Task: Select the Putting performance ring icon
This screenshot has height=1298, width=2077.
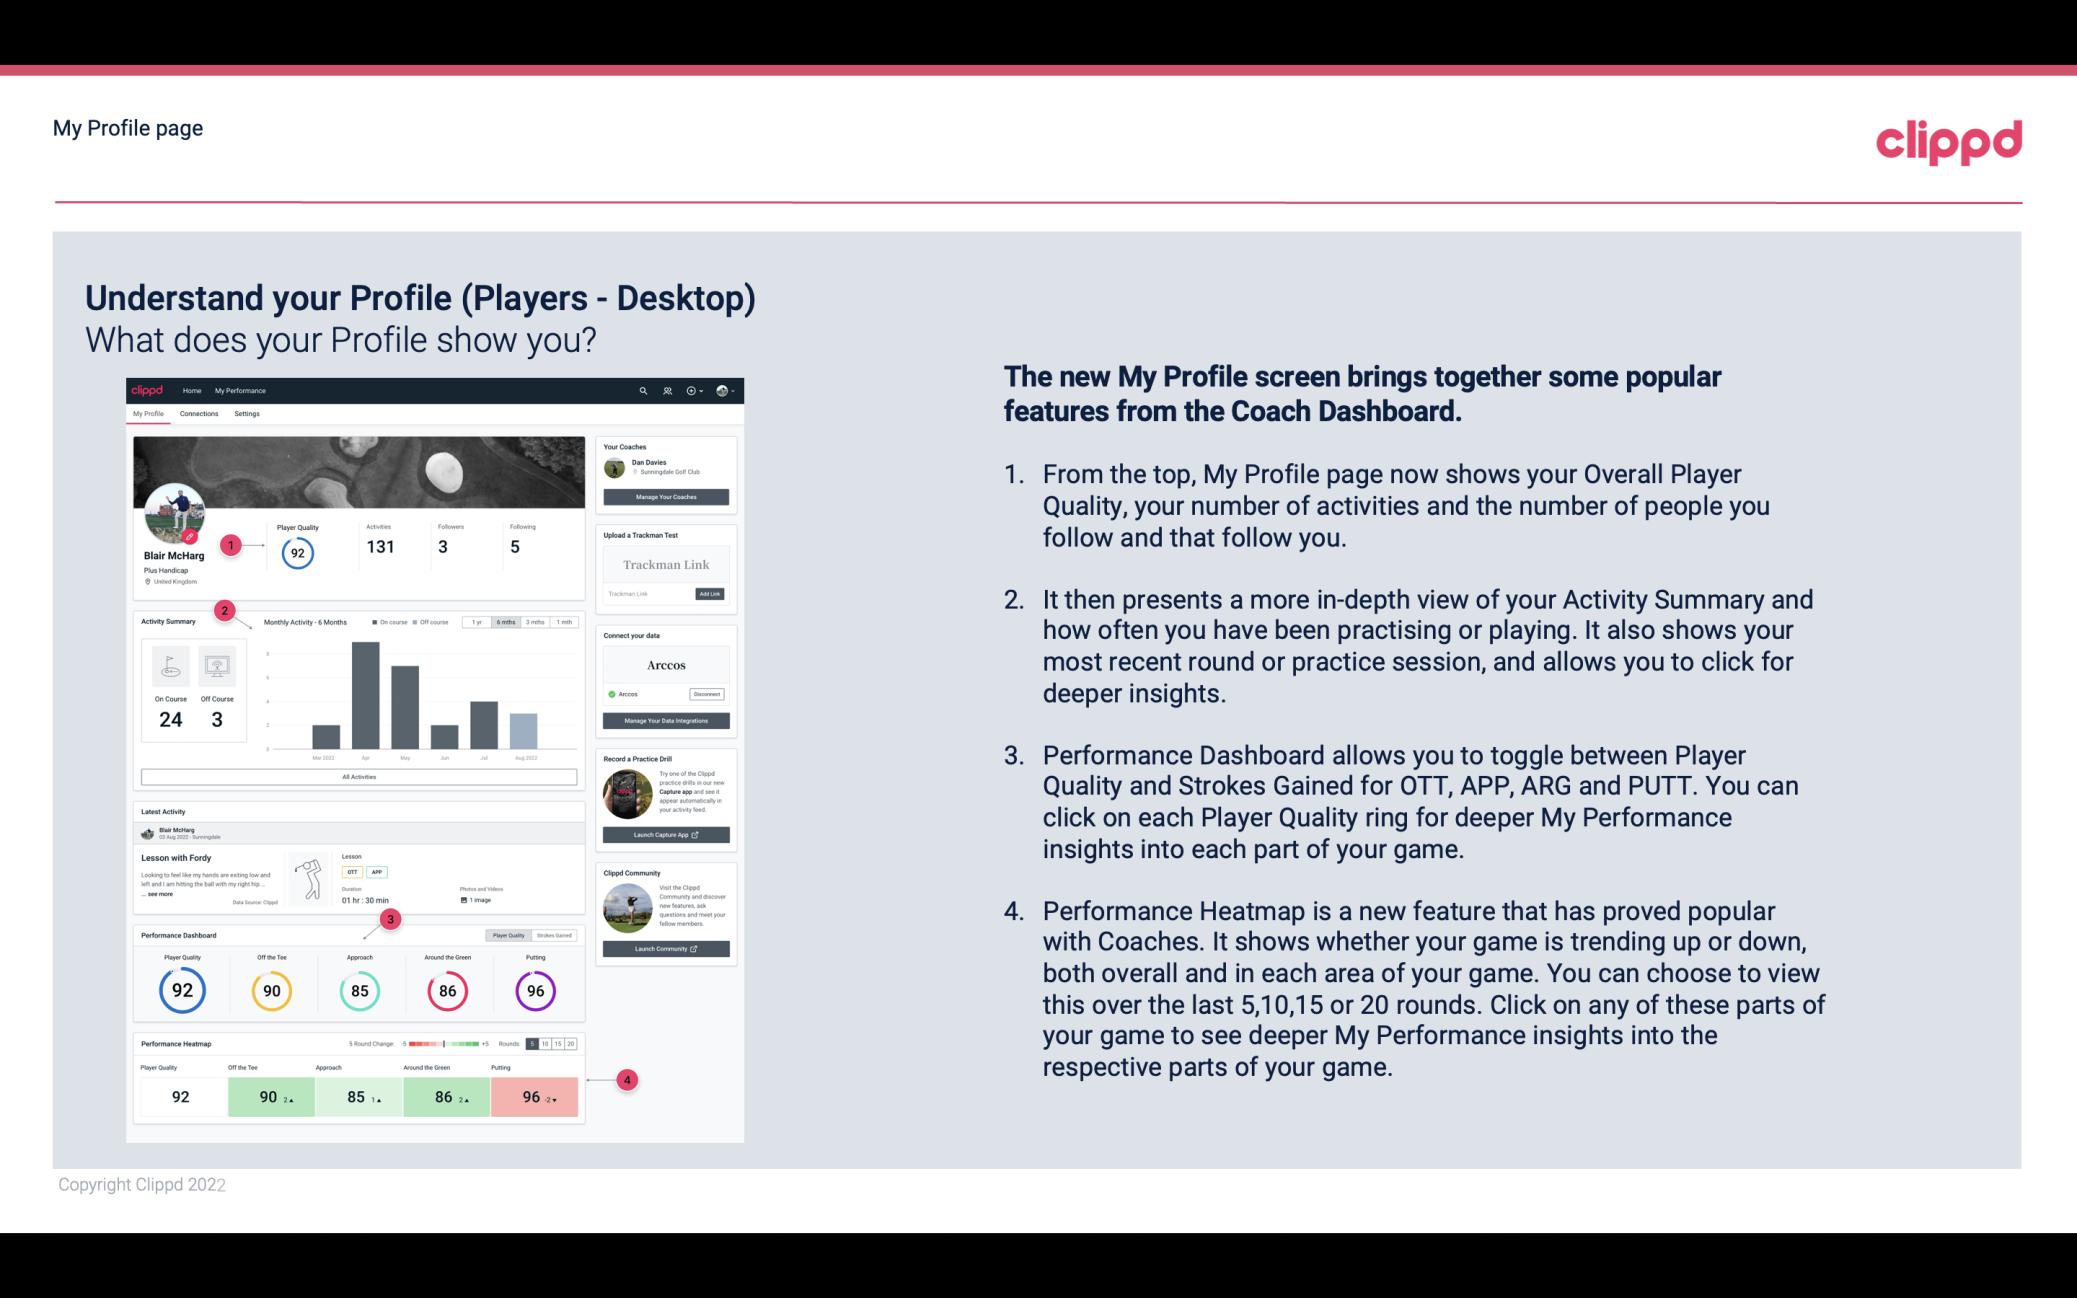Action: point(534,988)
